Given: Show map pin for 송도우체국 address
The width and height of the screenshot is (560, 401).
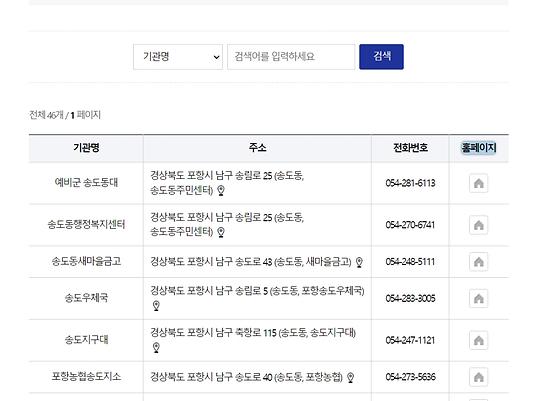Looking at the screenshot, I should coord(156,306).
